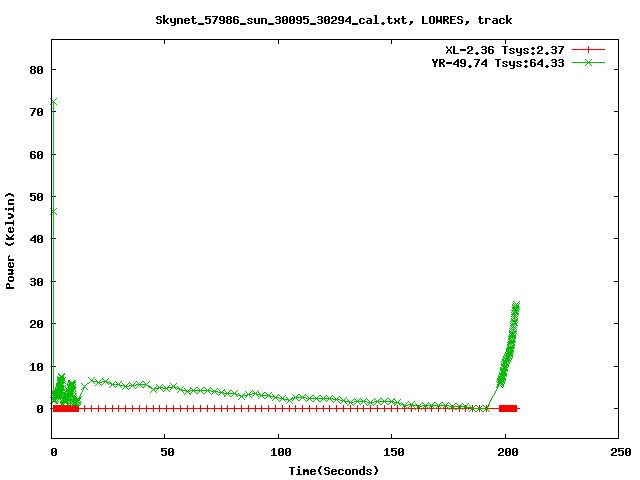
Task: Click the y-axis tick label 30
Action: click(x=36, y=282)
